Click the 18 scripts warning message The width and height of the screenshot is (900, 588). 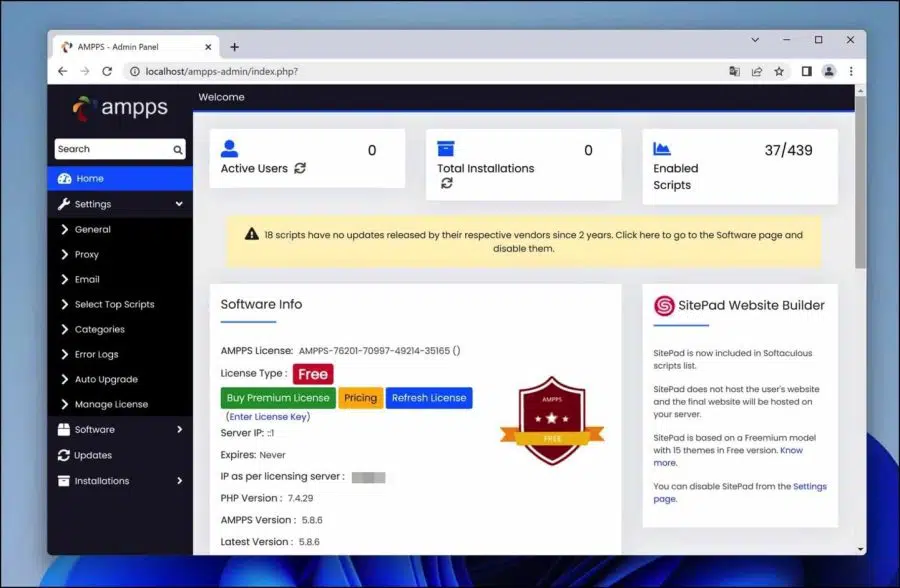(523, 242)
